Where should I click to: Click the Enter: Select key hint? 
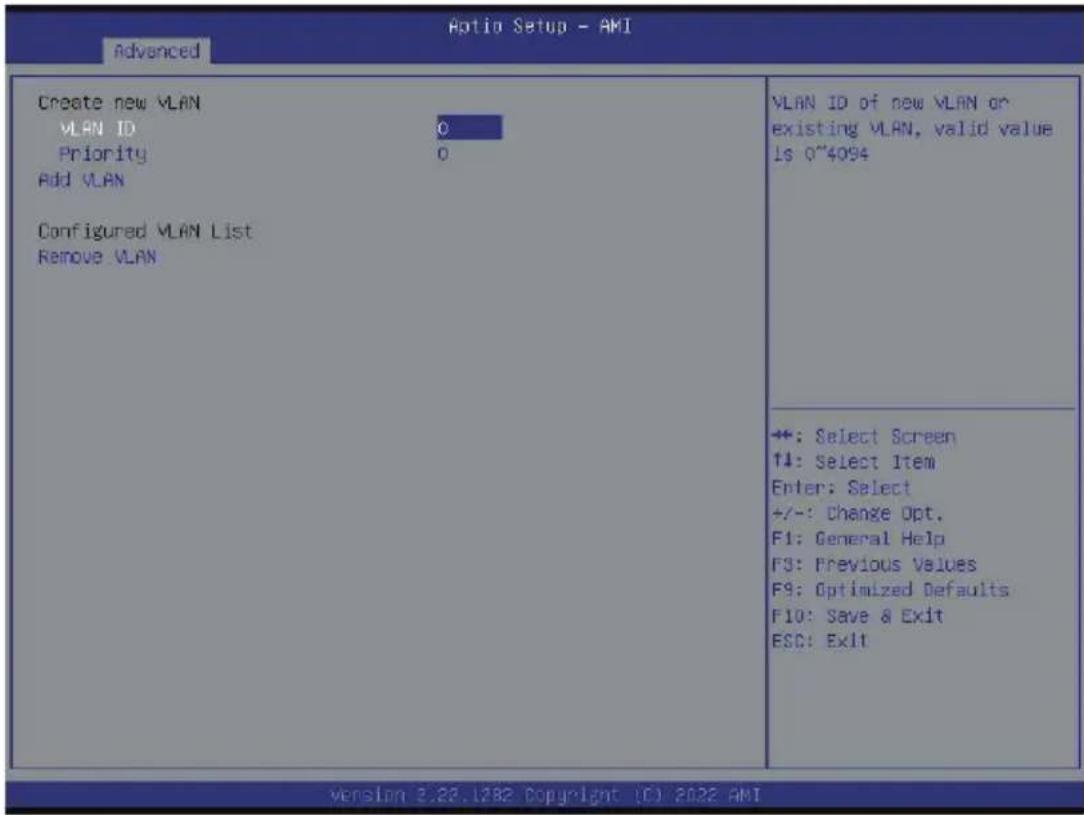tap(841, 488)
